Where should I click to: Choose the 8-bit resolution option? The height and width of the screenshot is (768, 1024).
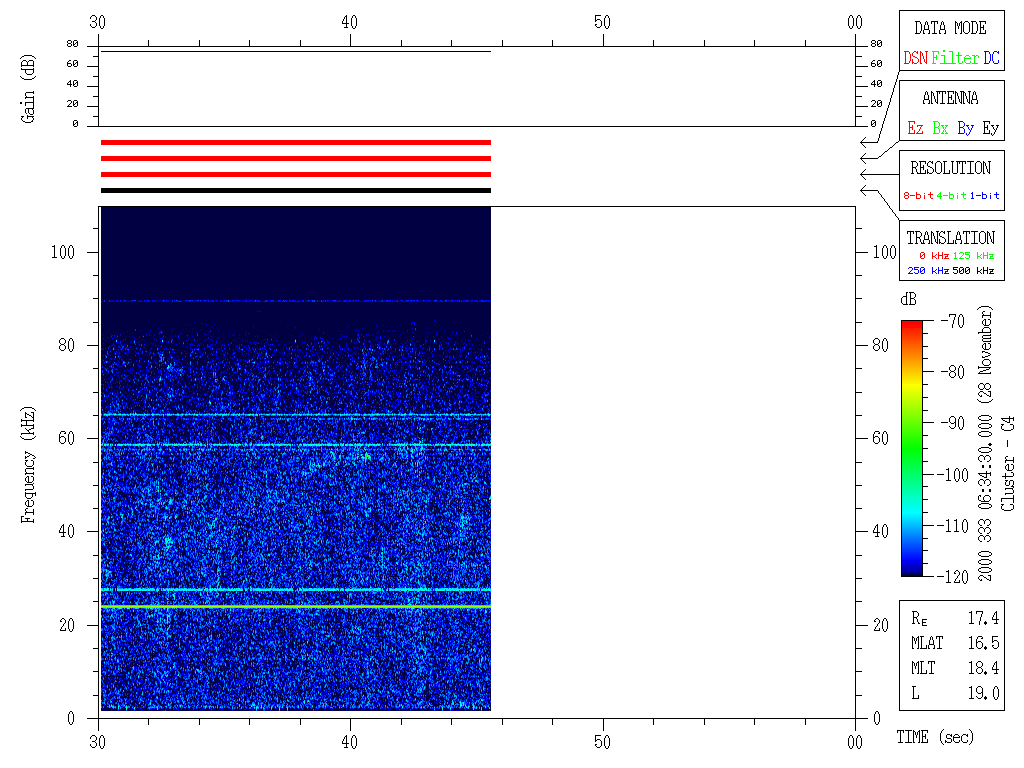[x=918, y=196]
